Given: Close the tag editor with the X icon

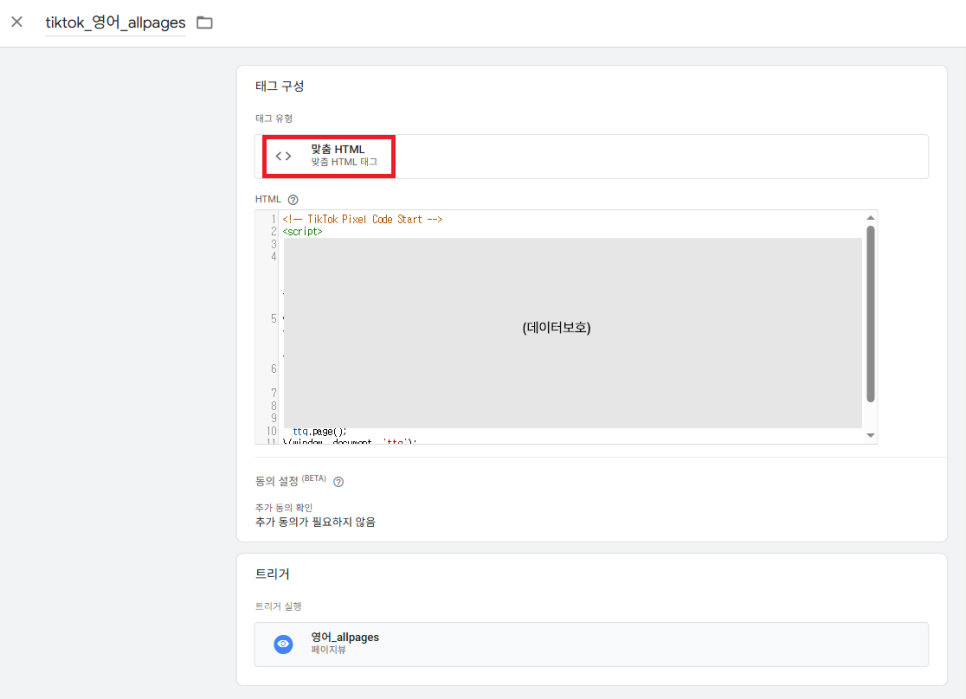Looking at the screenshot, I should 16,22.
